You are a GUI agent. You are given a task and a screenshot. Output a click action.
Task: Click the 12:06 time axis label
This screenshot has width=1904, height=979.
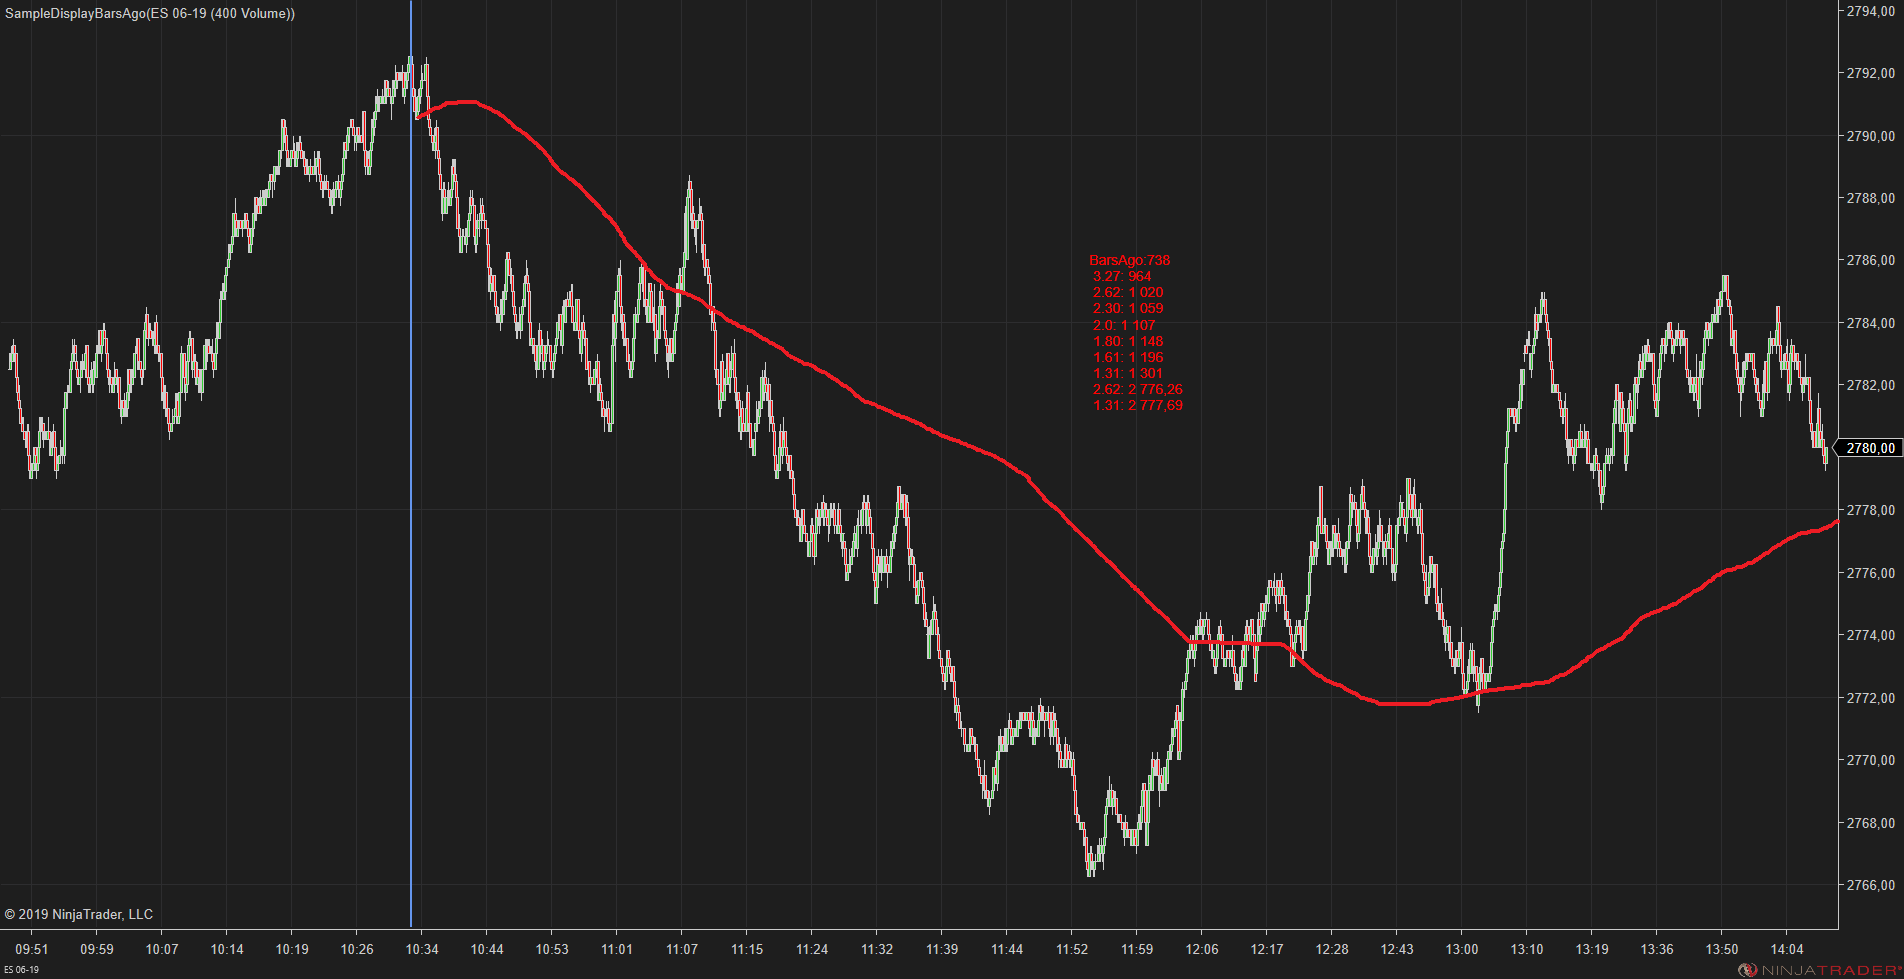point(1202,949)
